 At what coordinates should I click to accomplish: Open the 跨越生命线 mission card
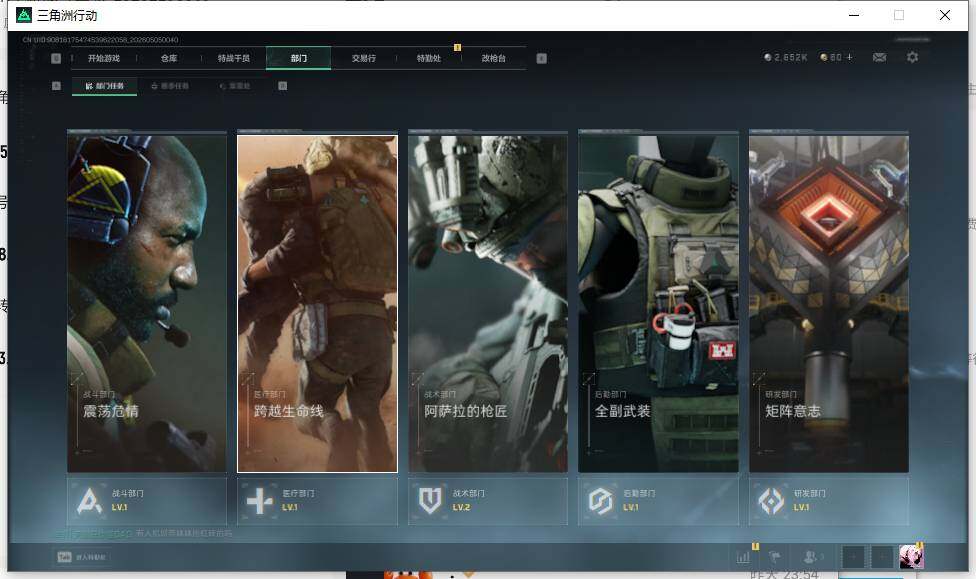(x=317, y=303)
